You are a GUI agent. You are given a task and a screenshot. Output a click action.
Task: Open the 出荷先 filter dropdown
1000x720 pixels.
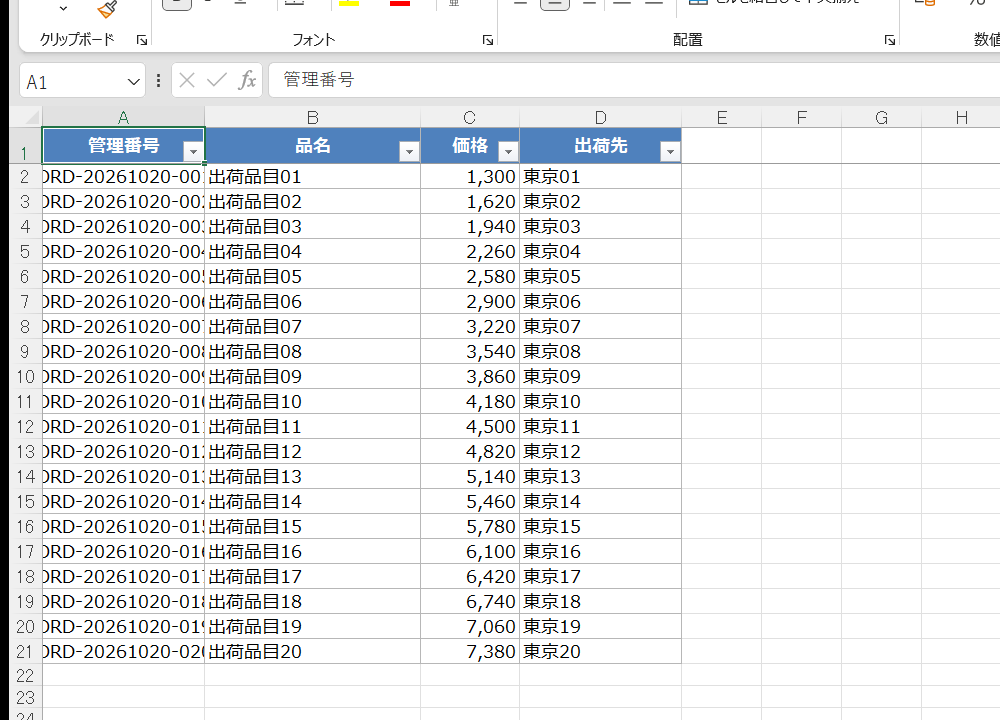670,152
